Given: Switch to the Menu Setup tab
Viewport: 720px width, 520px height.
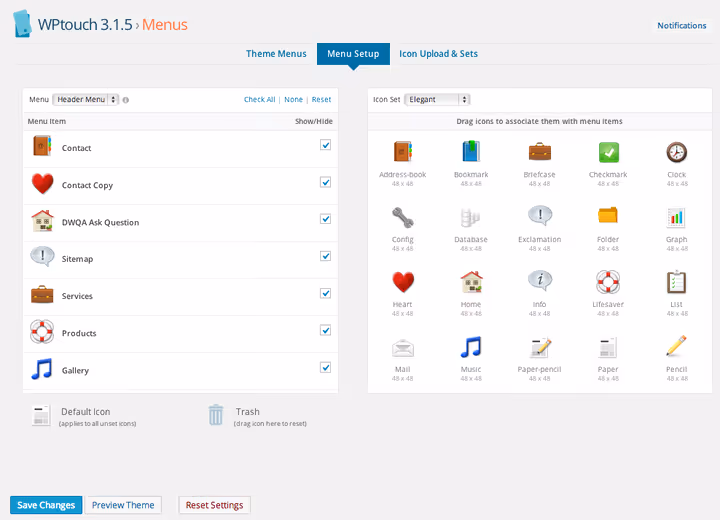Looking at the screenshot, I should pyautogui.click(x=353, y=54).
